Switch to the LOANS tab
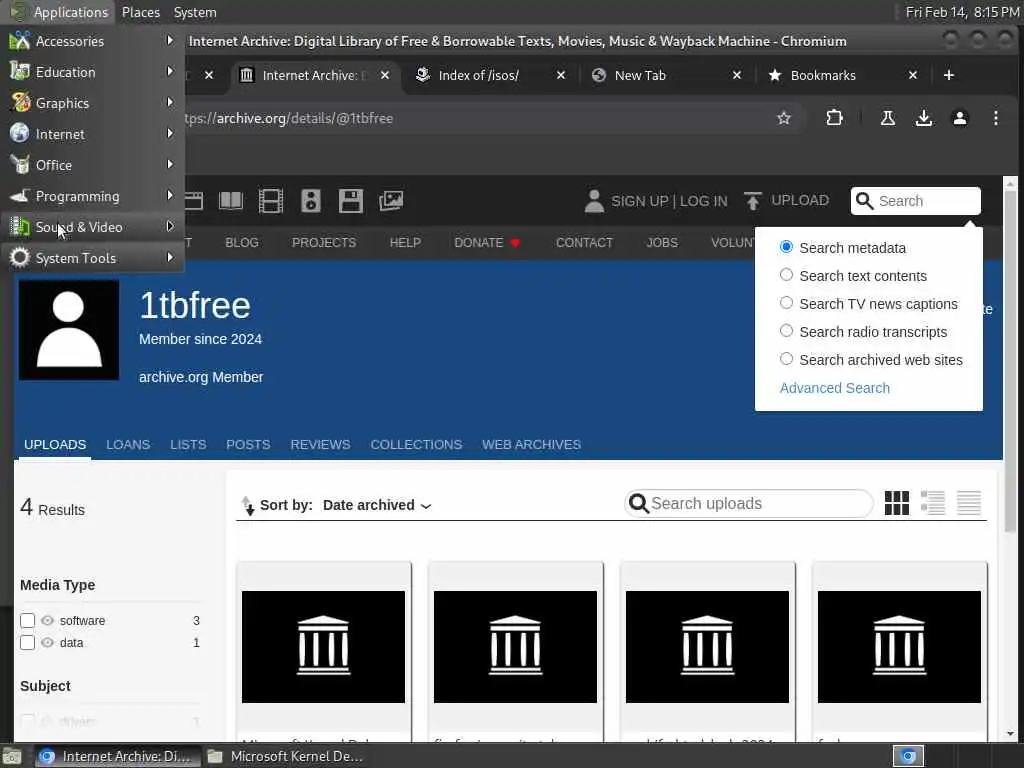Viewport: 1024px width, 768px height. [x=128, y=444]
